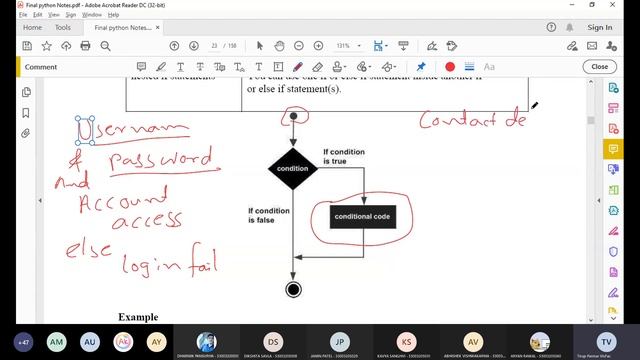Add a sticky note comment

[x=141, y=67]
